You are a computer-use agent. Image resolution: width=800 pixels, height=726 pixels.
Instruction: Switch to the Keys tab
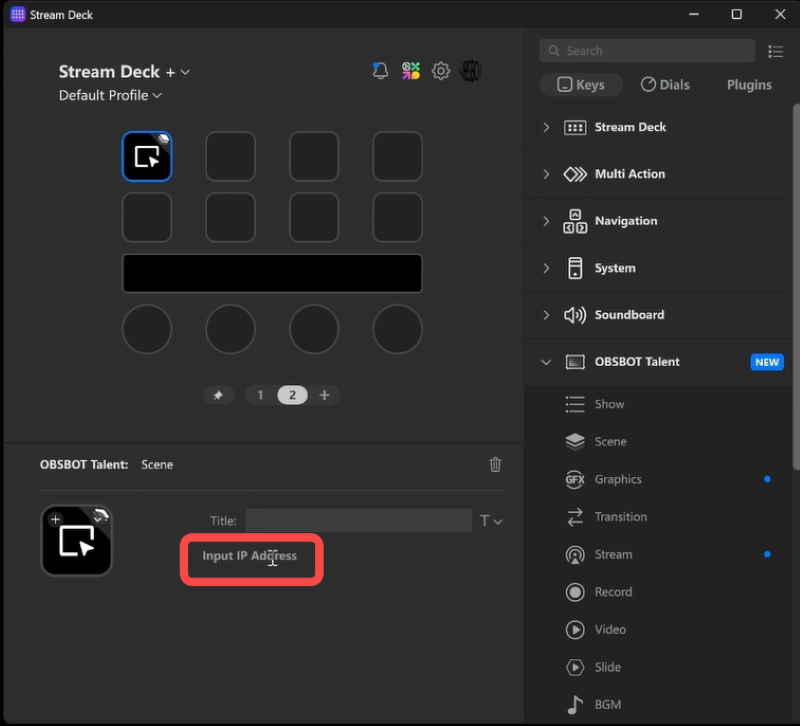click(581, 85)
